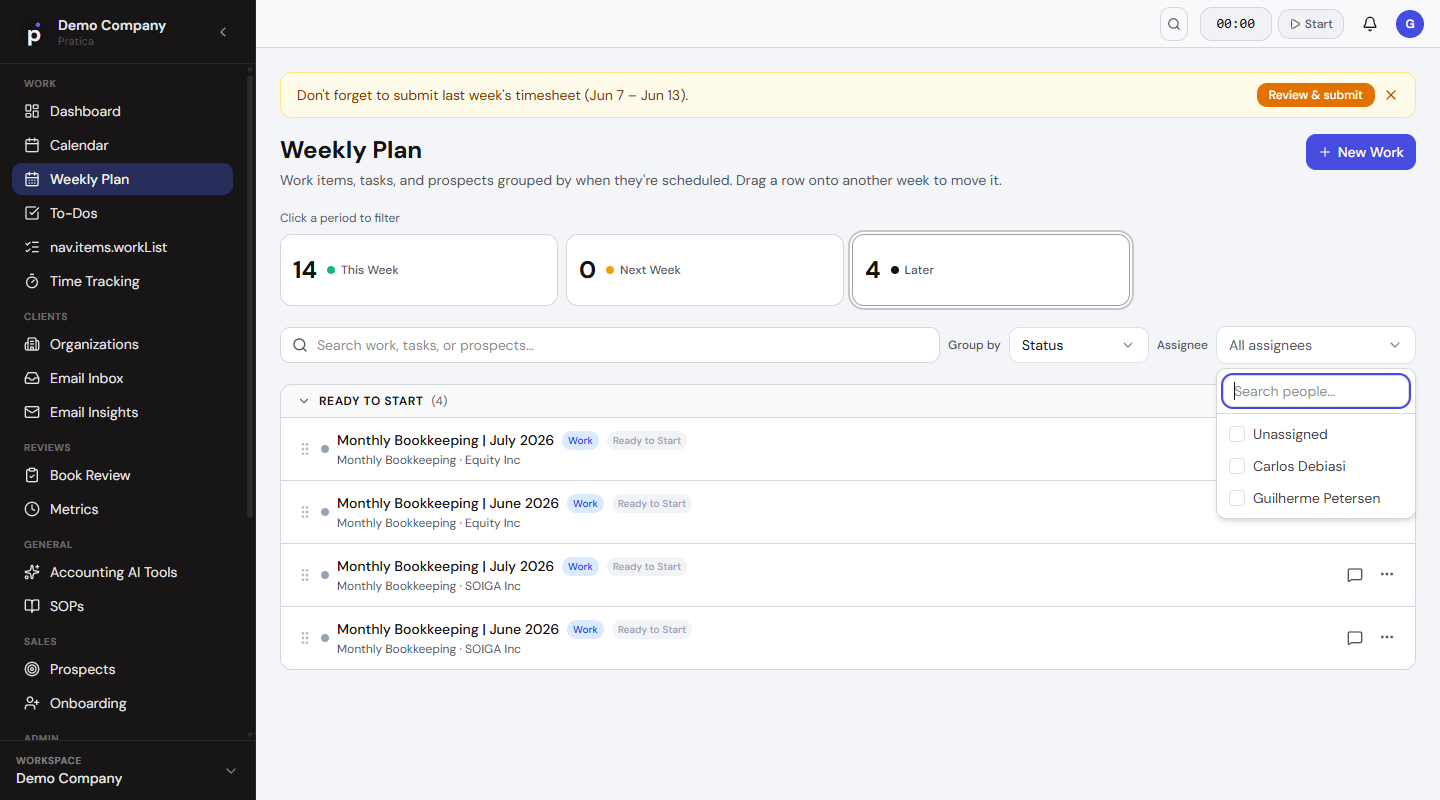Open Monthly Bookkeeping July 2026 for Equity Inc

click(x=445, y=440)
